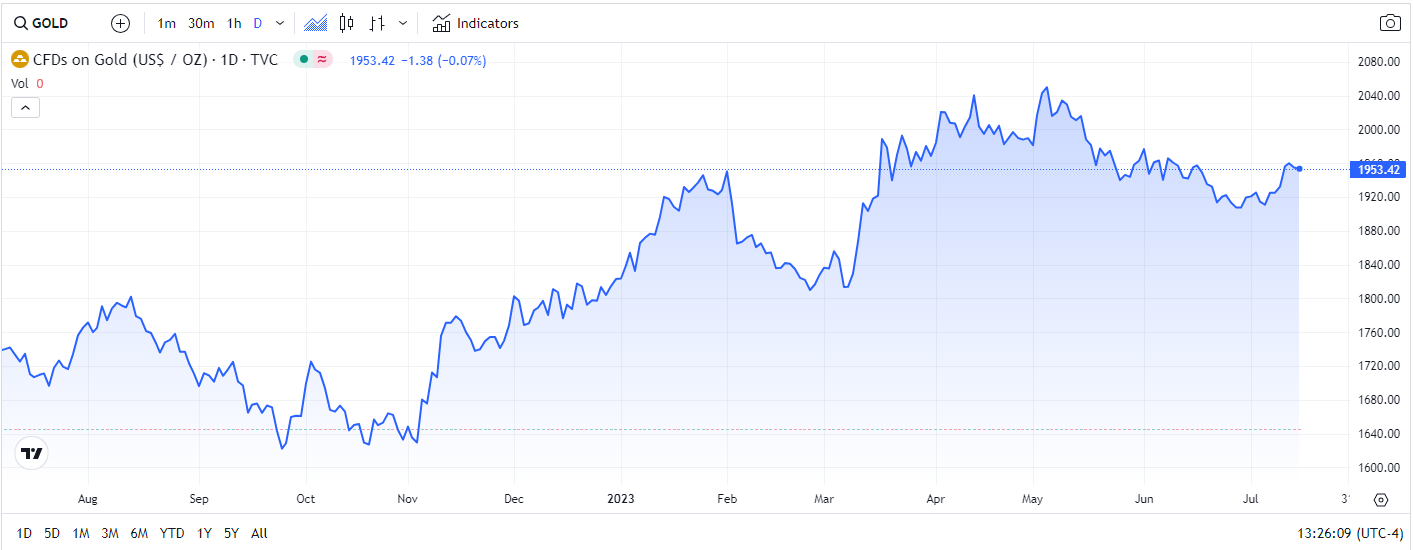Click the Vol indicator legend label
The image size is (1413, 550).
tap(20, 84)
